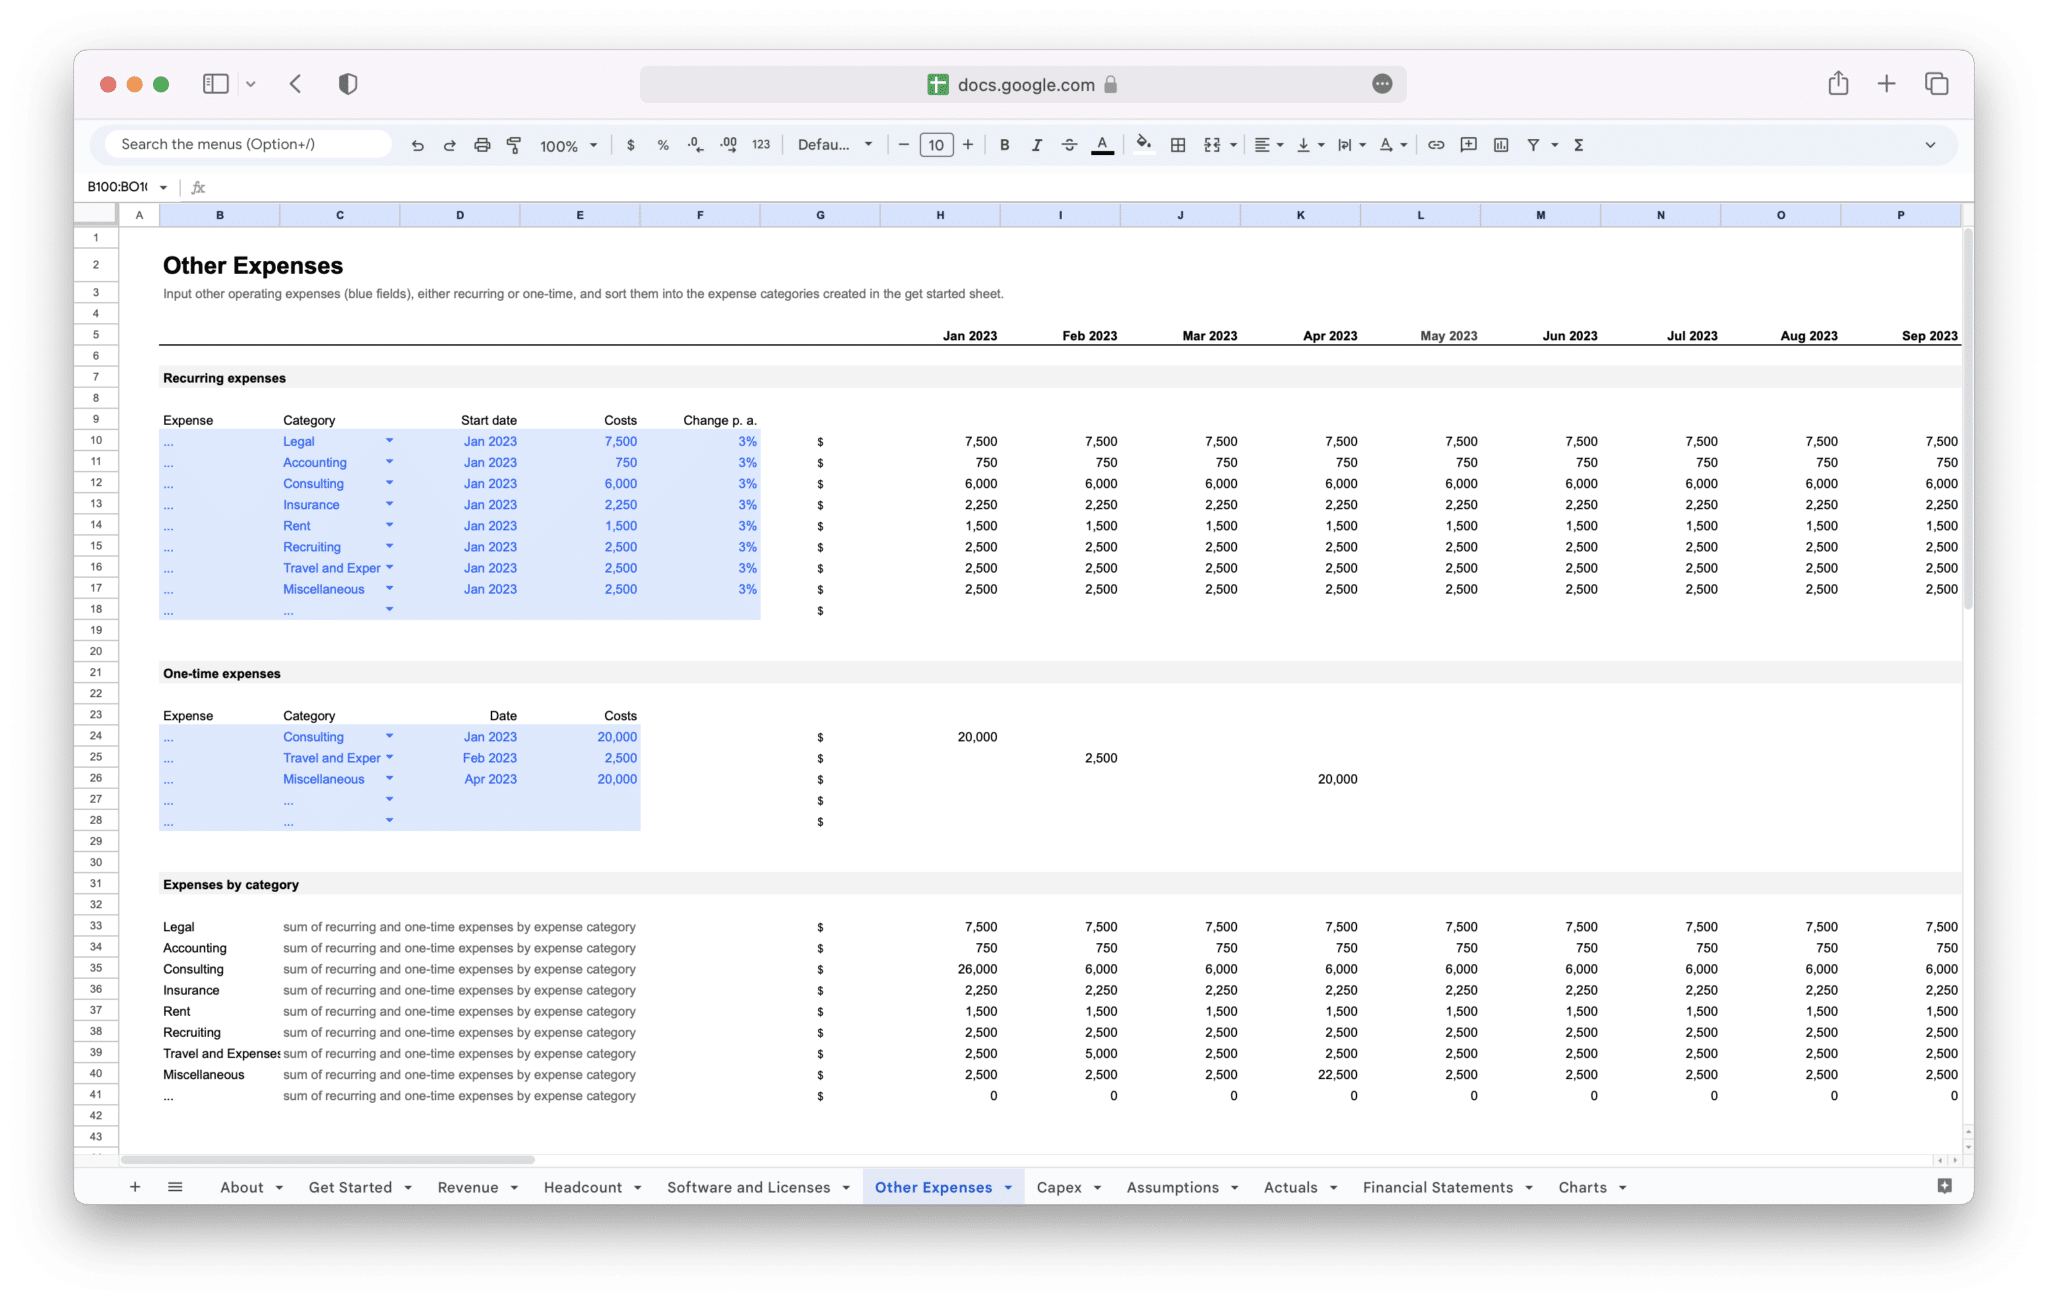The width and height of the screenshot is (2048, 1302).
Task: Open the borders menu
Action: [x=1178, y=145]
